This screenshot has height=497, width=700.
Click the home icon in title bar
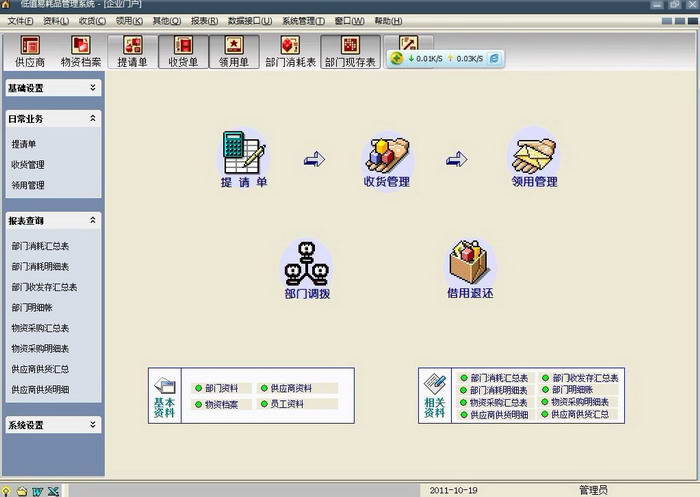pyautogui.click(x=5, y=4)
